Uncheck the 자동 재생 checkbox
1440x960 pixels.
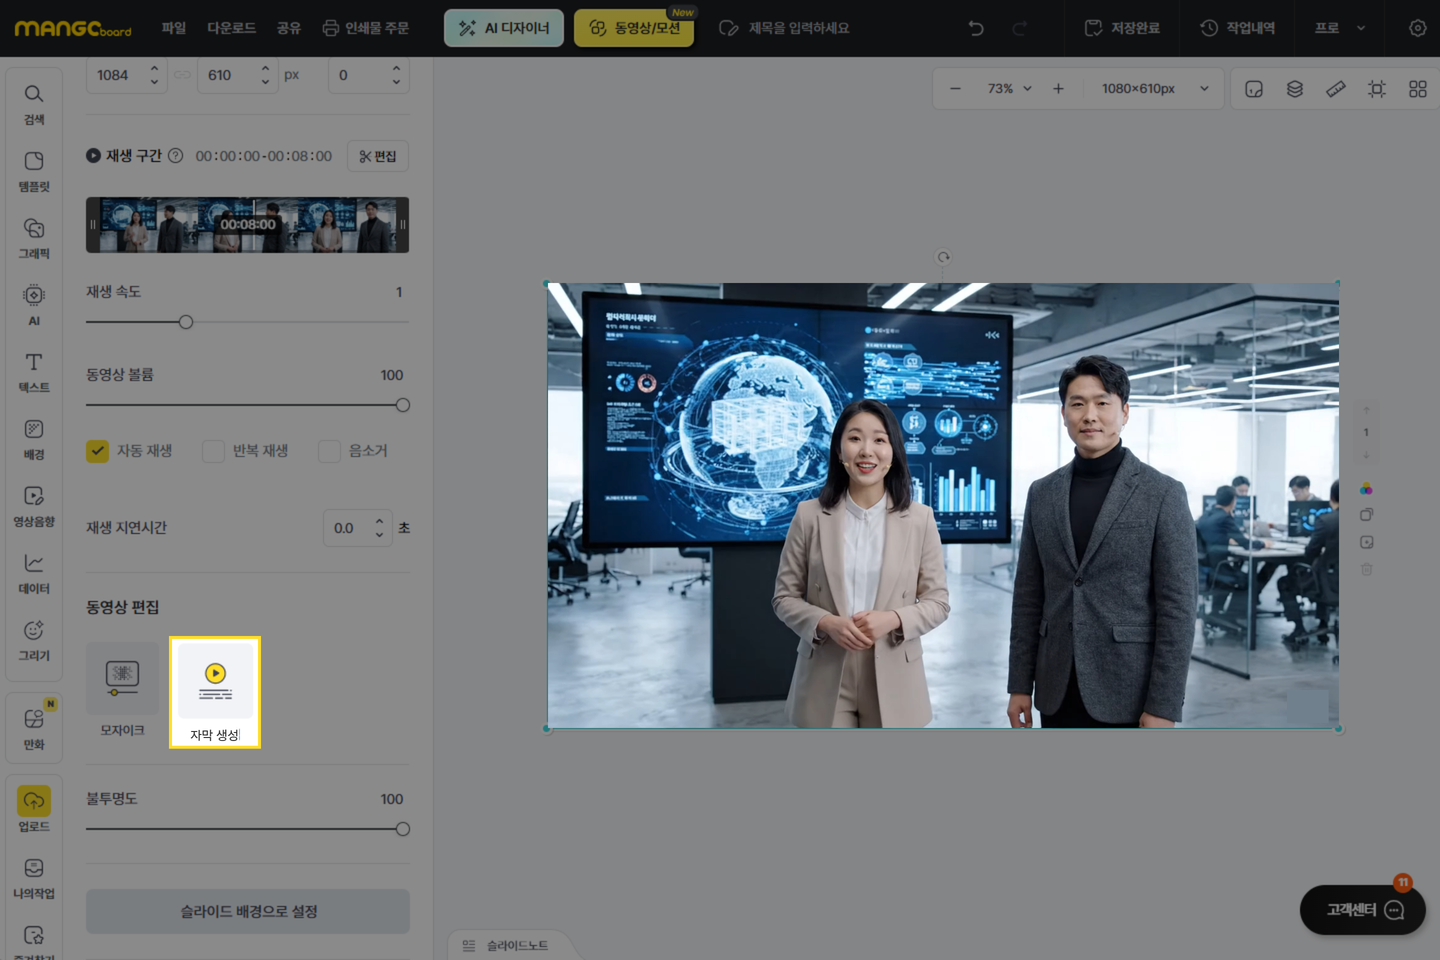pyautogui.click(x=98, y=451)
